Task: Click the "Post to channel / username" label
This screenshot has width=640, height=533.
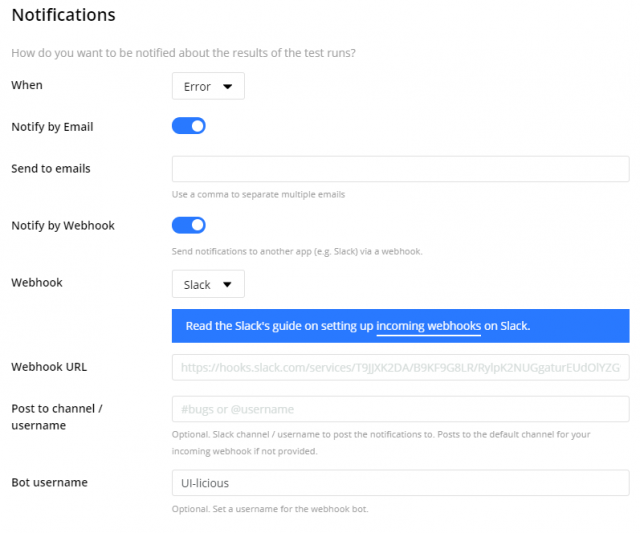Action: (x=57, y=416)
